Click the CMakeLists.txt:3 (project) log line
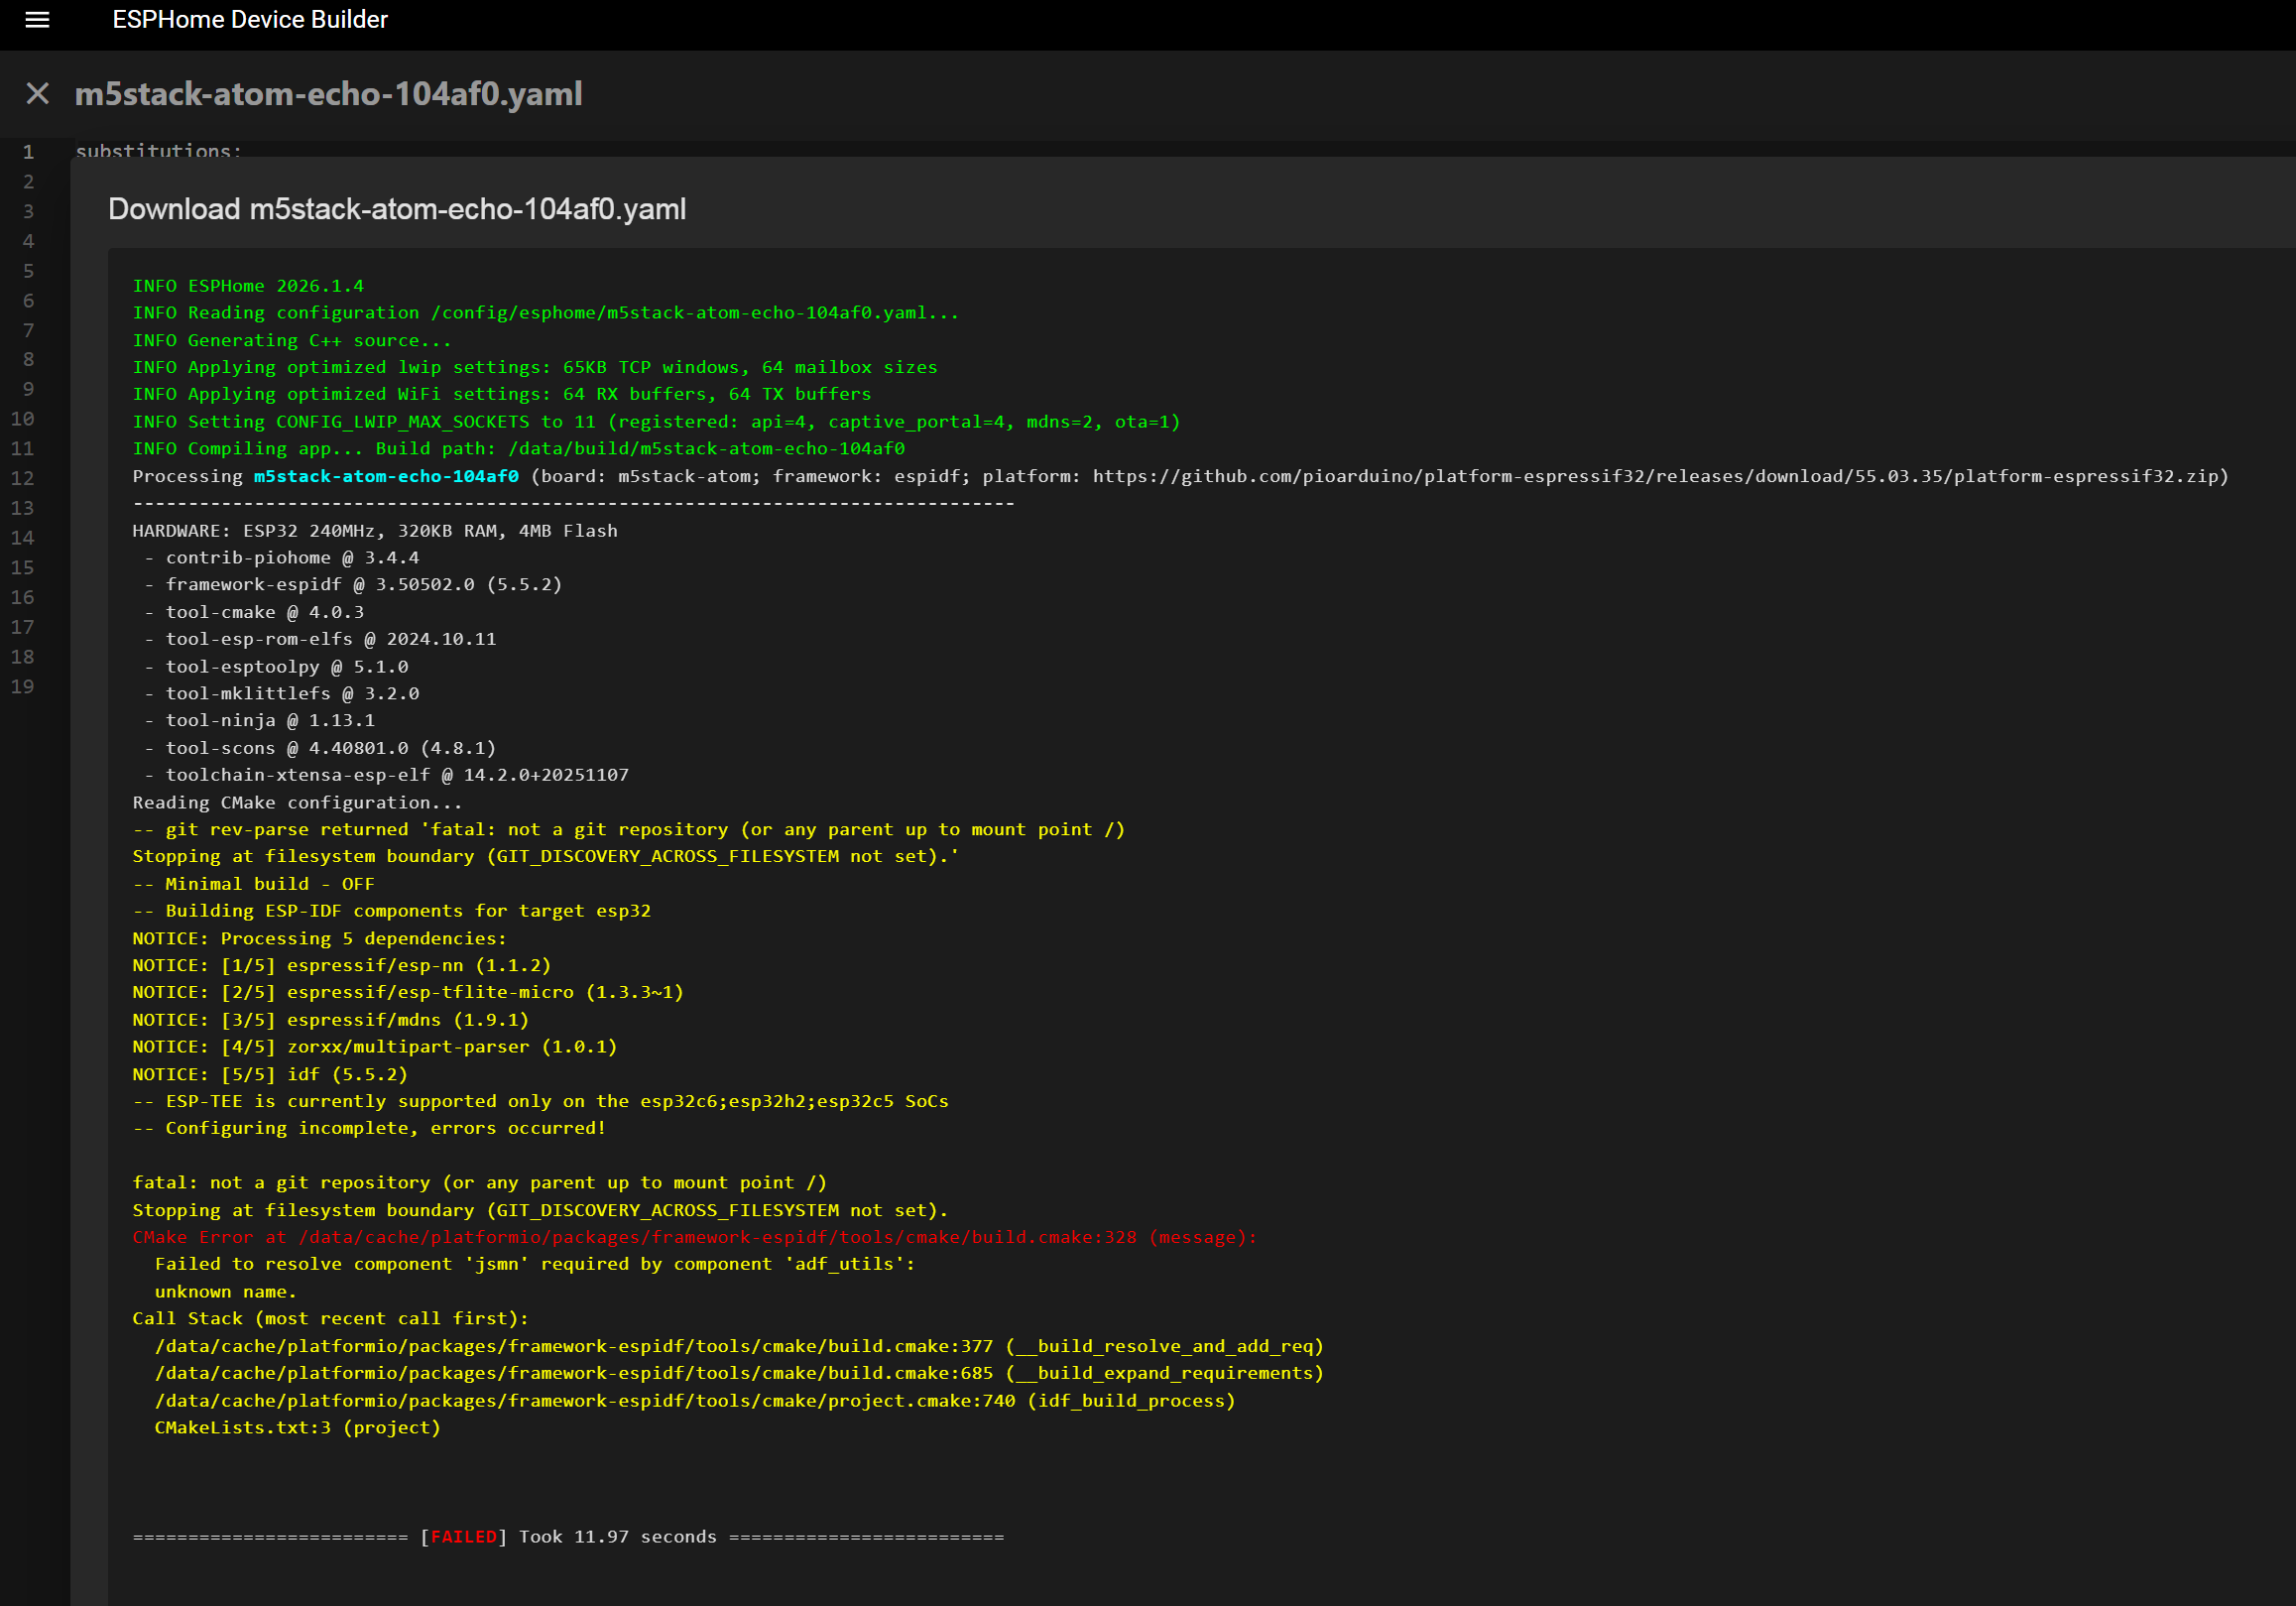2296x1606 pixels. (x=297, y=1428)
